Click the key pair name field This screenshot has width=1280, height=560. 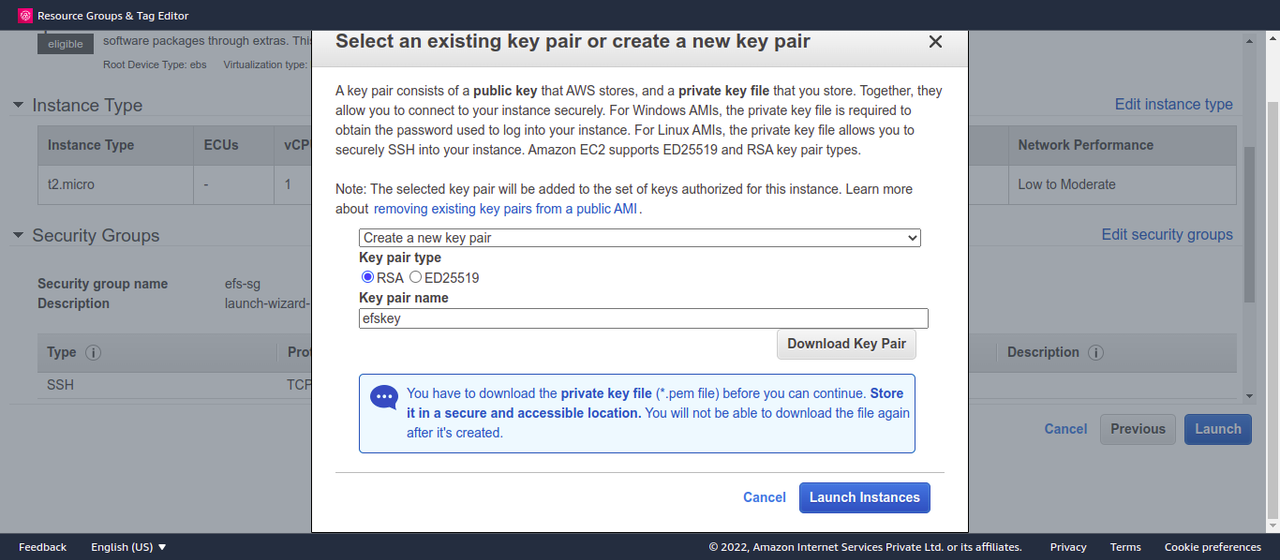tap(644, 318)
